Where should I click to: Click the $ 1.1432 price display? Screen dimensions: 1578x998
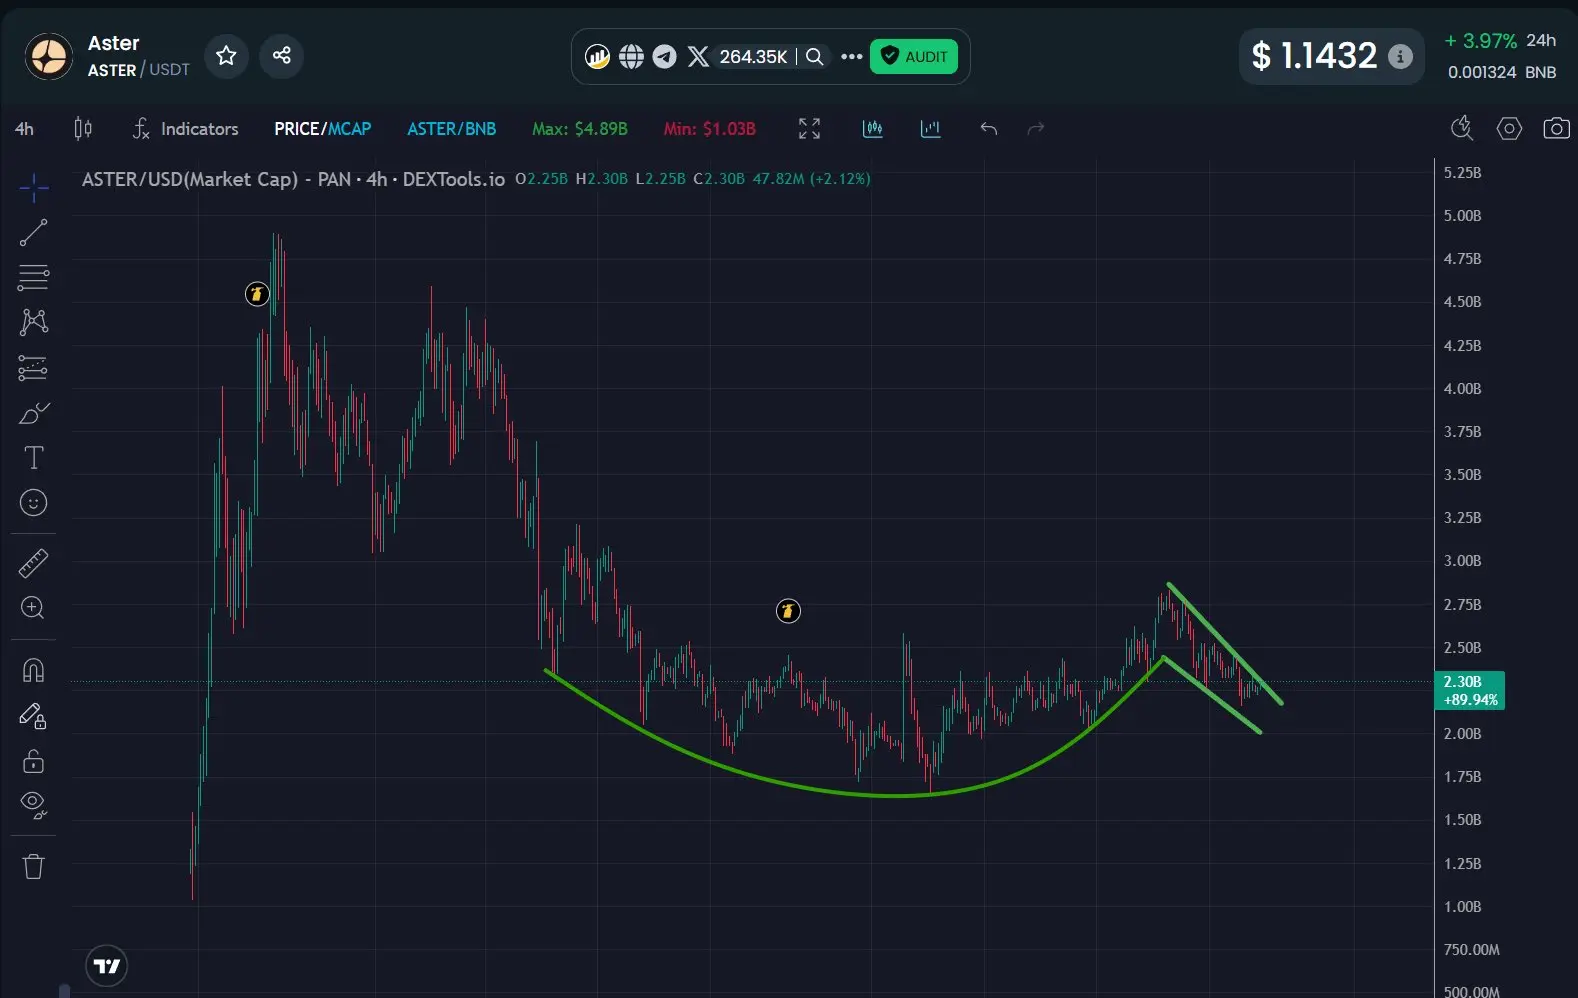point(1315,56)
